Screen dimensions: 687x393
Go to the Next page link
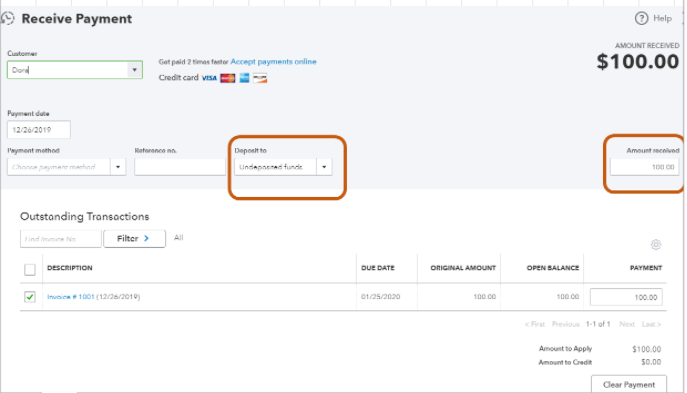coord(627,324)
